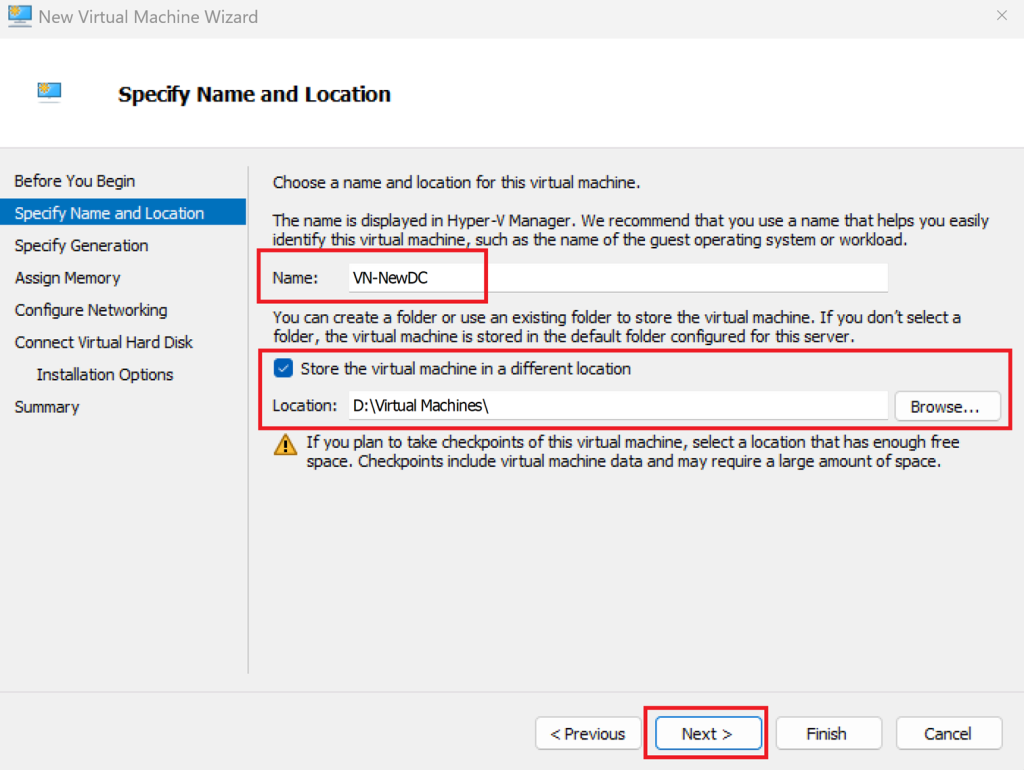The image size is (1024, 770).
Task: Open the Installation Options sub-step
Action: pyautogui.click(x=105, y=375)
